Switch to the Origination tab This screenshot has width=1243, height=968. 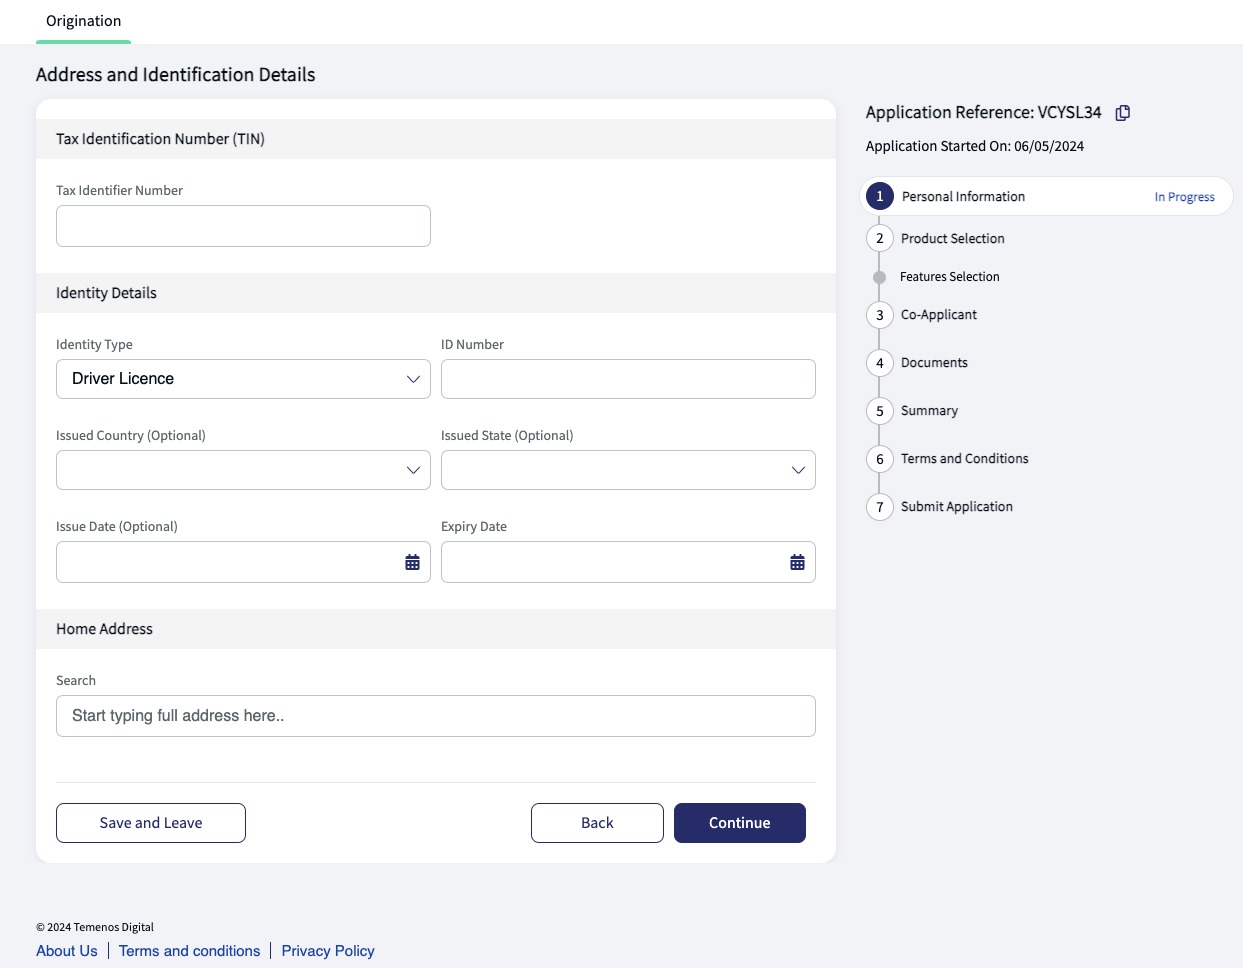coord(84,21)
